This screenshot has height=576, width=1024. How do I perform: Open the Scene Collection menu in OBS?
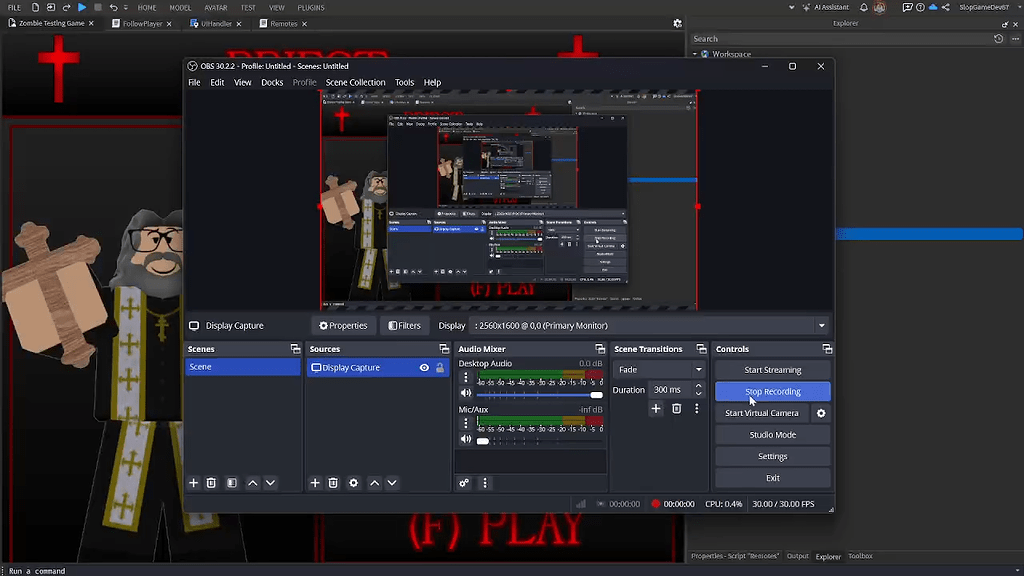pyautogui.click(x=355, y=82)
